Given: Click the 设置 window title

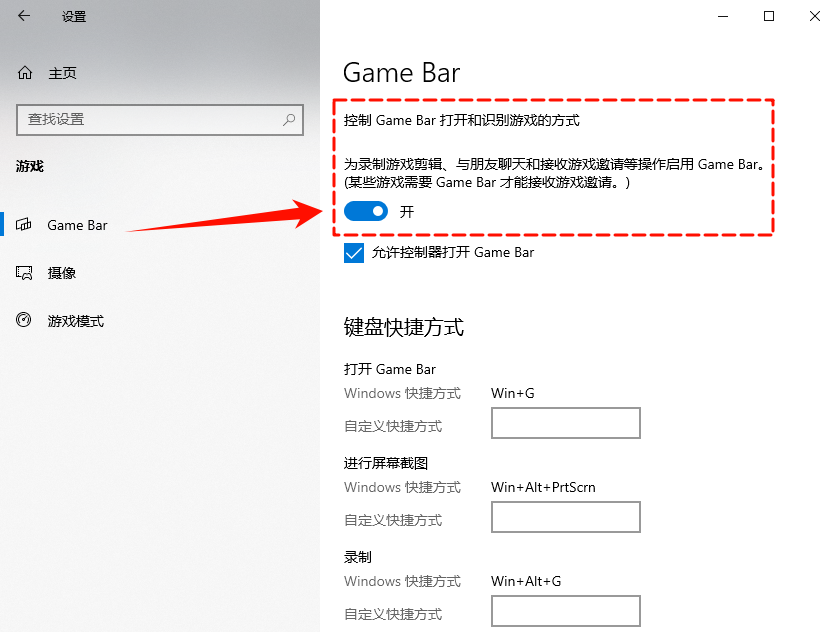Looking at the screenshot, I should (74, 17).
